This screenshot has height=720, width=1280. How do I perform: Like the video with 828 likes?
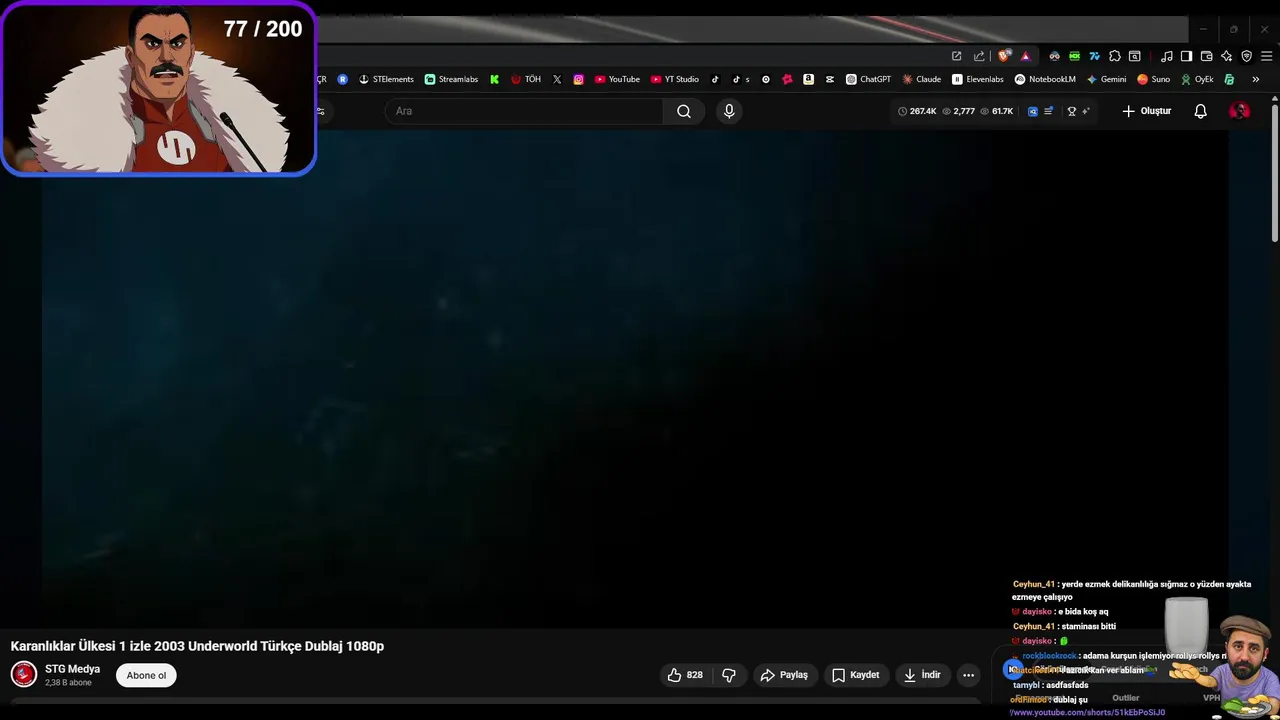pyautogui.click(x=685, y=675)
